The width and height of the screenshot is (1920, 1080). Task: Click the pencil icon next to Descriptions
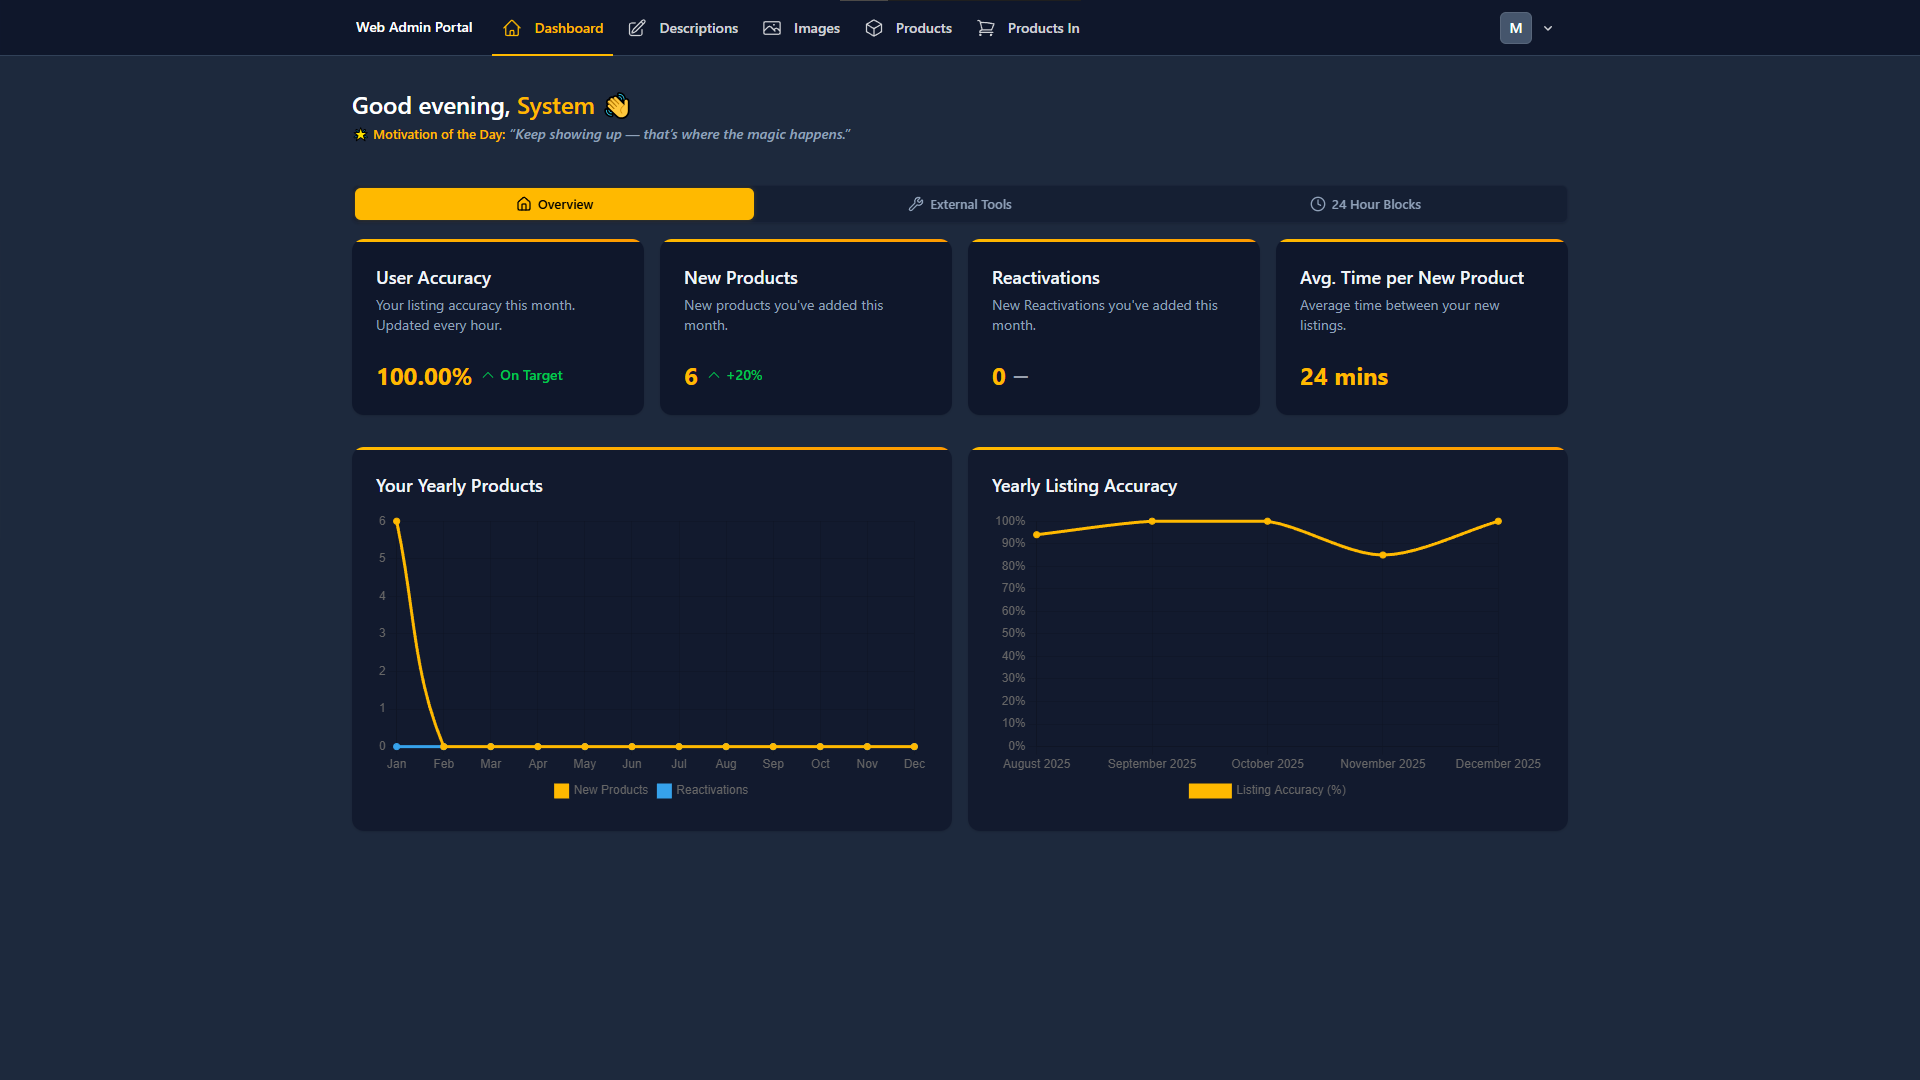[637, 28]
